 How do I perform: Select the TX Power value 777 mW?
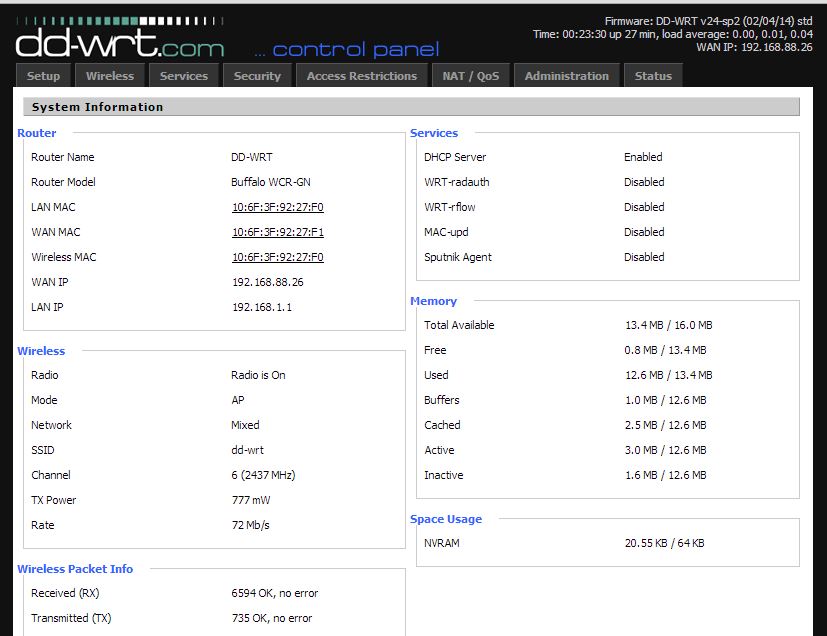click(x=251, y=500)
